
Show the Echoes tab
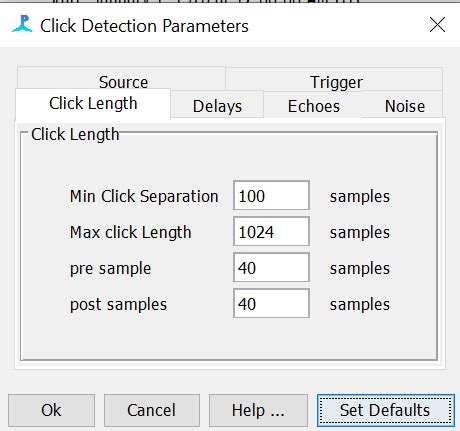click(x=314, y=105)
